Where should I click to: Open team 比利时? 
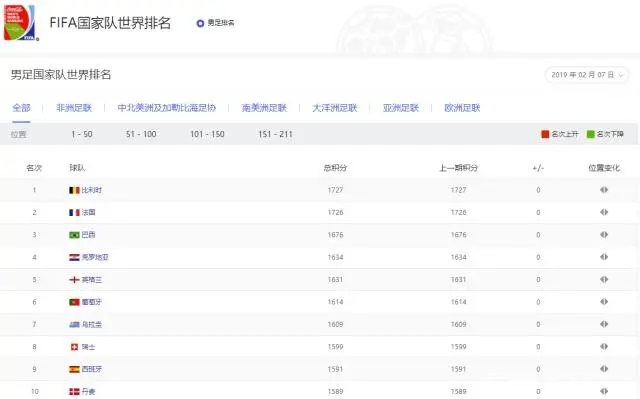[x=92, y=190]
